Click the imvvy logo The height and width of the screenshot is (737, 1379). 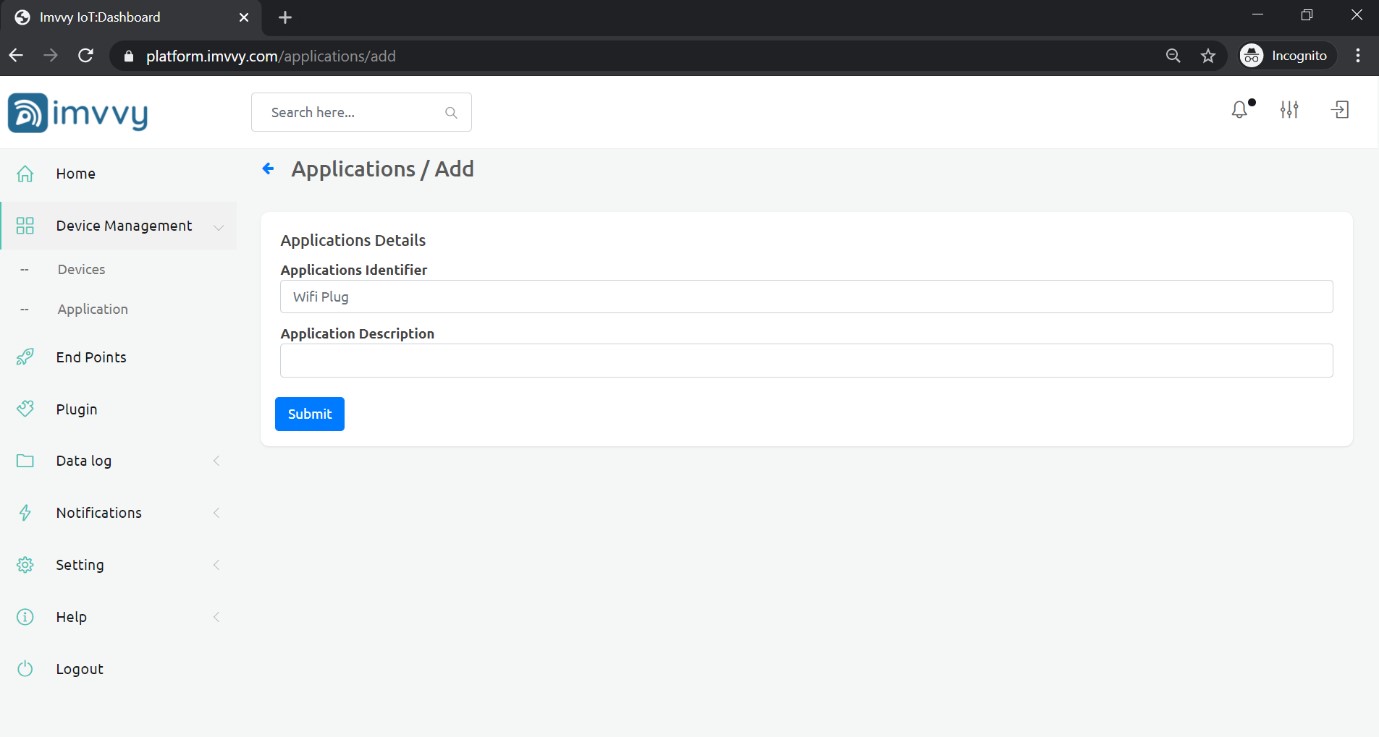point(78,112)
